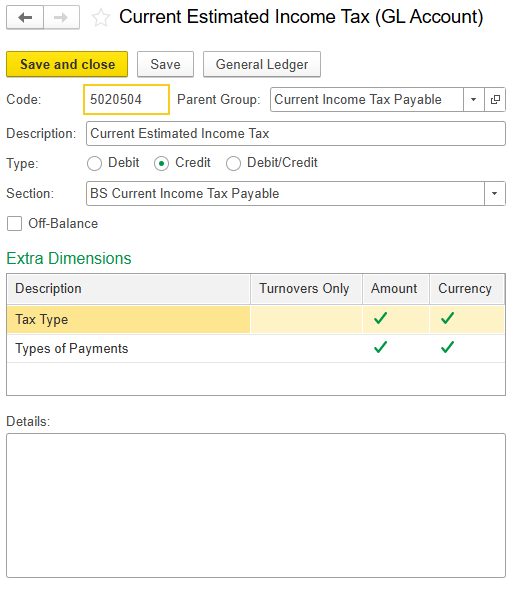
Task: Click the Save and close button
Action: [67, 64]
